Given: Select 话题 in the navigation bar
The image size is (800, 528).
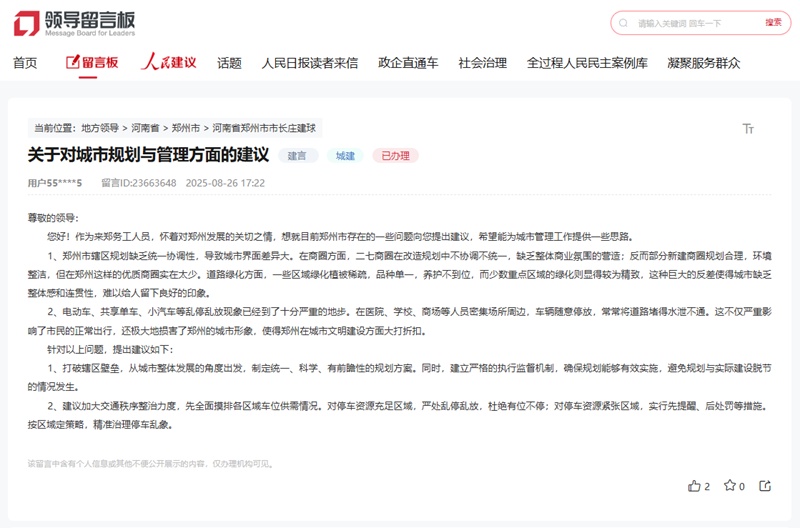Looking at the screenshot, I should pyautogui.click(x=229, y=63).
